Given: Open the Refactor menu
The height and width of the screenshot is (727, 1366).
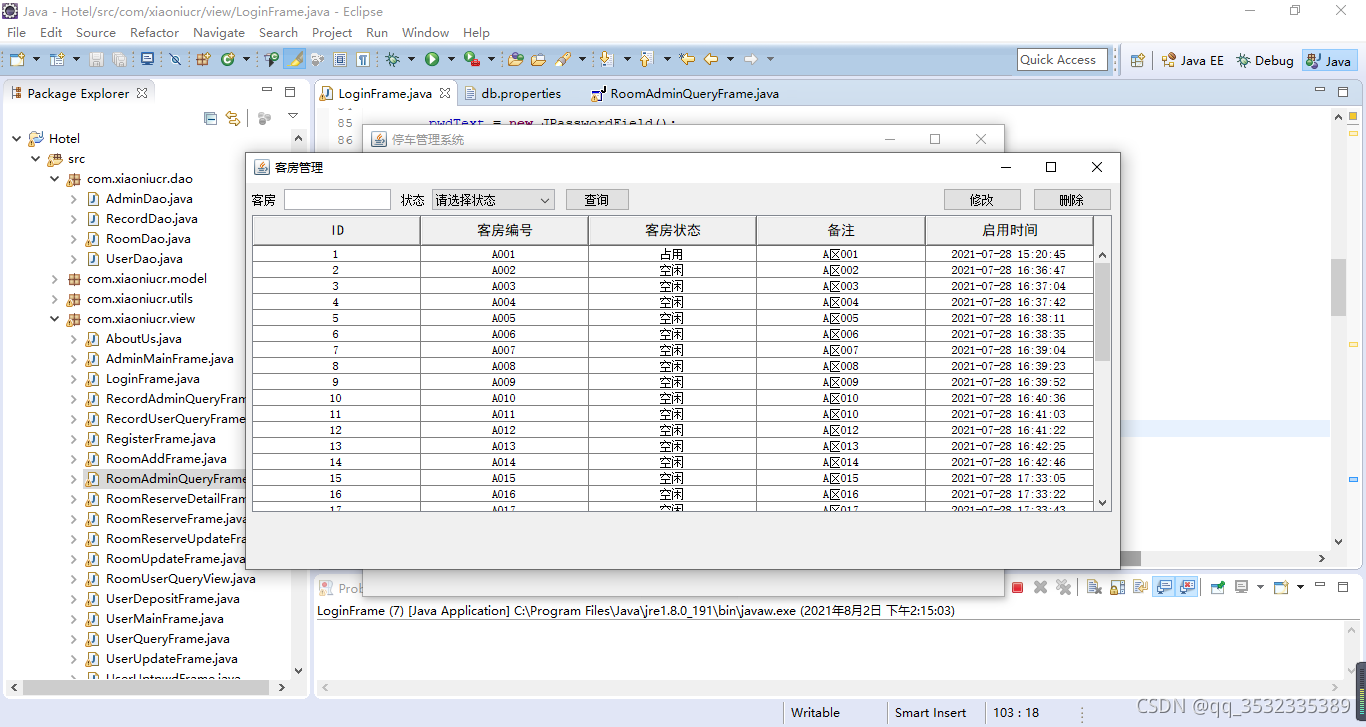Looking at the screenshot, I should point(154,32).
